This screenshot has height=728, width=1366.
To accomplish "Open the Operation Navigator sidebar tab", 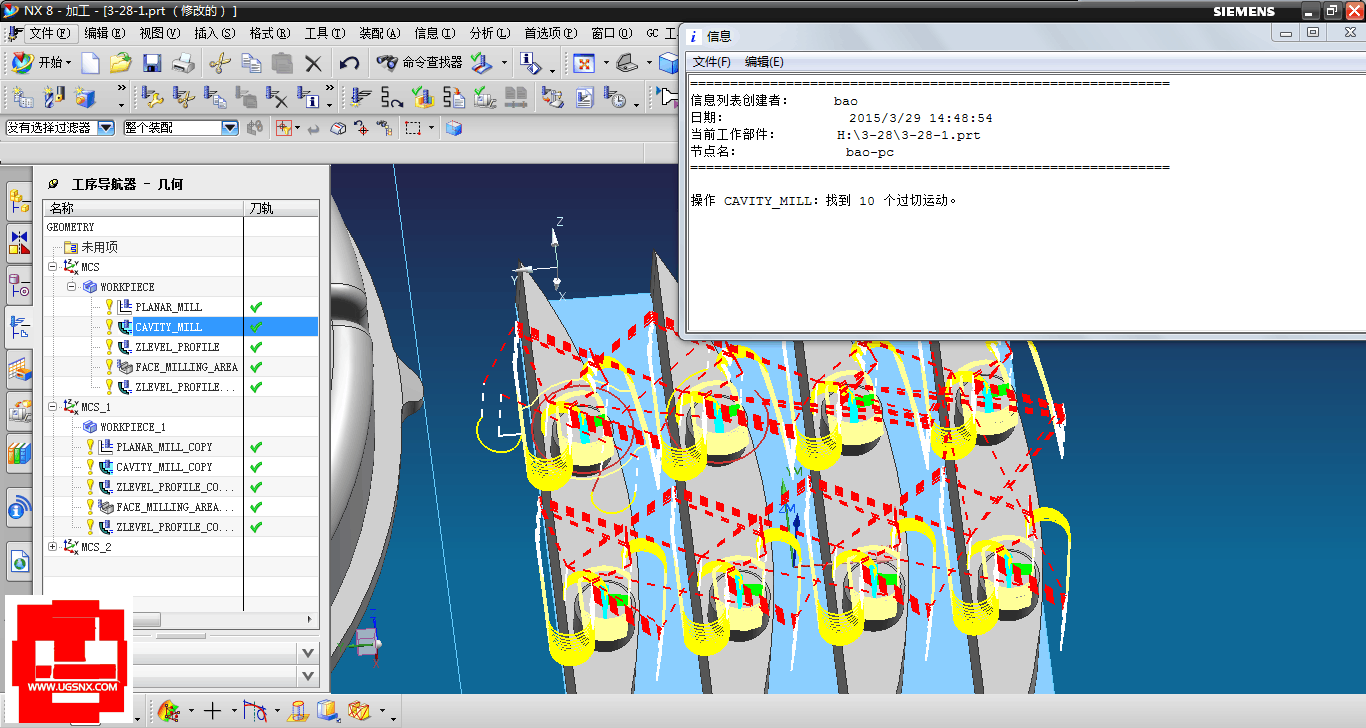I will [x=19, y=327].
